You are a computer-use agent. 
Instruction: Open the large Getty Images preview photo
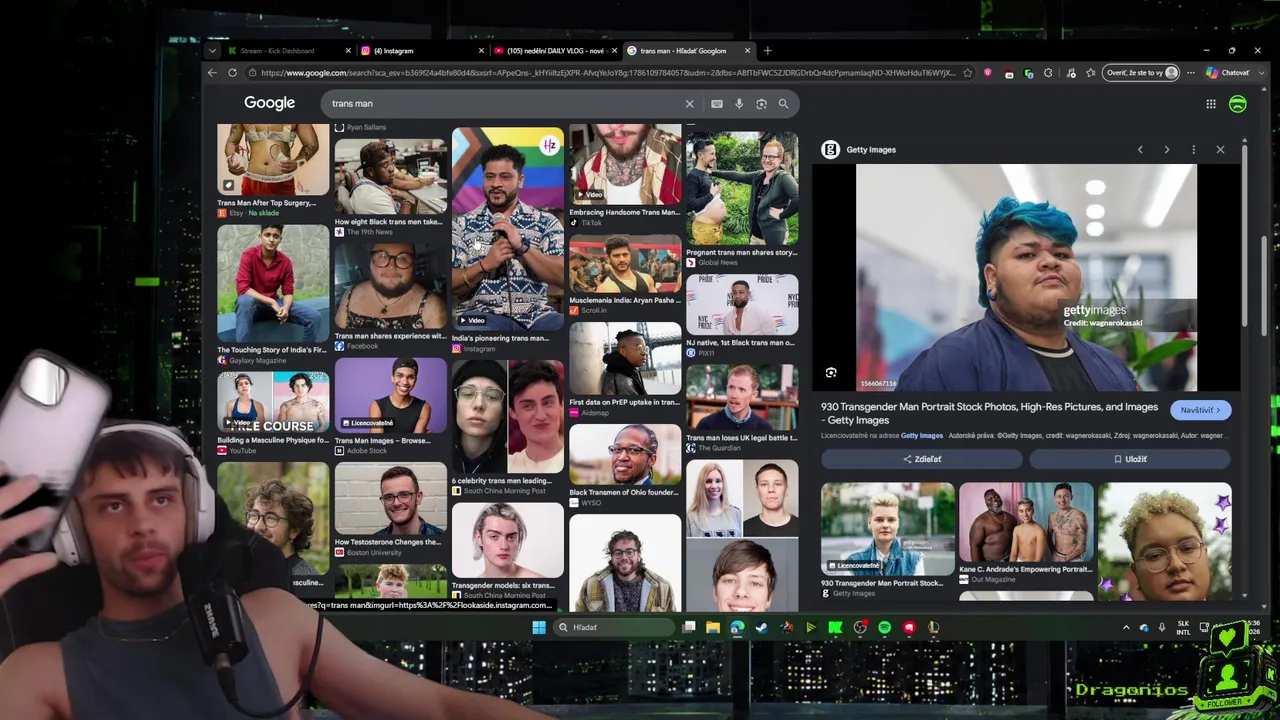[x=1026, y=278]
